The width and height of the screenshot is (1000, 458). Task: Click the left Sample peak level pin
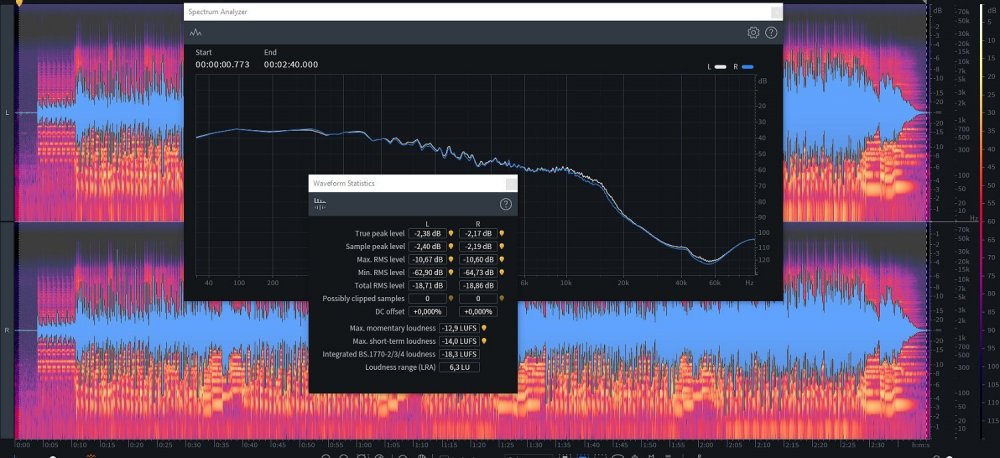(451, 246)
